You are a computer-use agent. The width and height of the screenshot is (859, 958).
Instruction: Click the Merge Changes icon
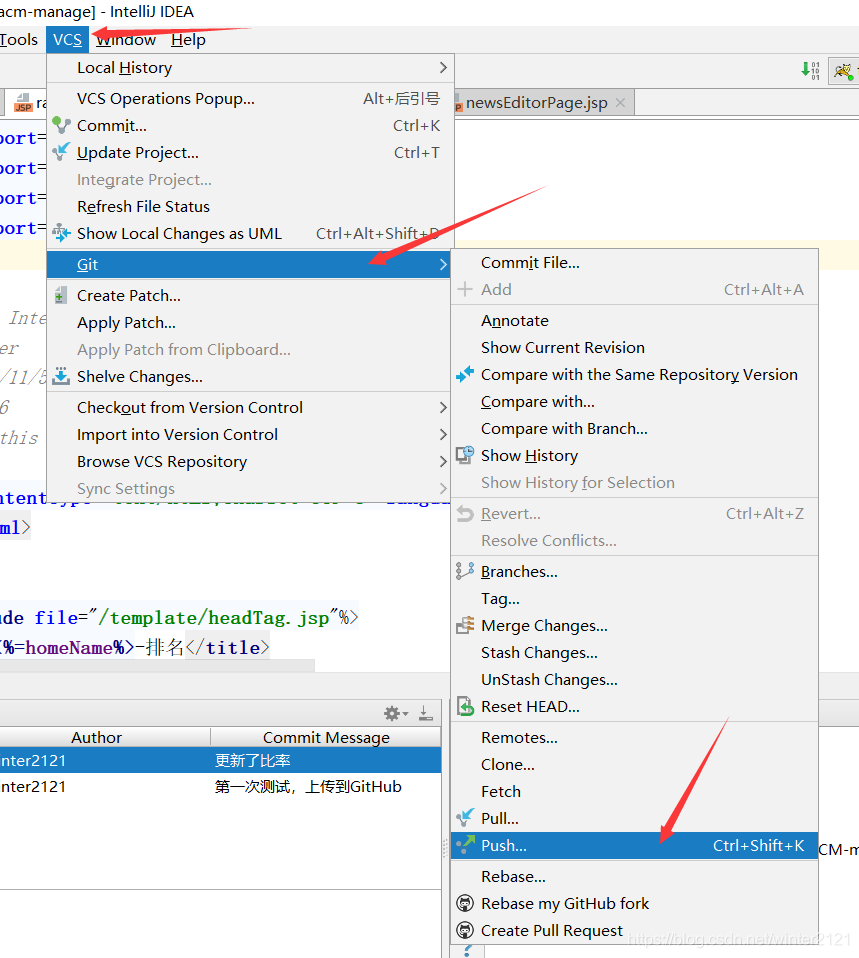pos(465,625)
